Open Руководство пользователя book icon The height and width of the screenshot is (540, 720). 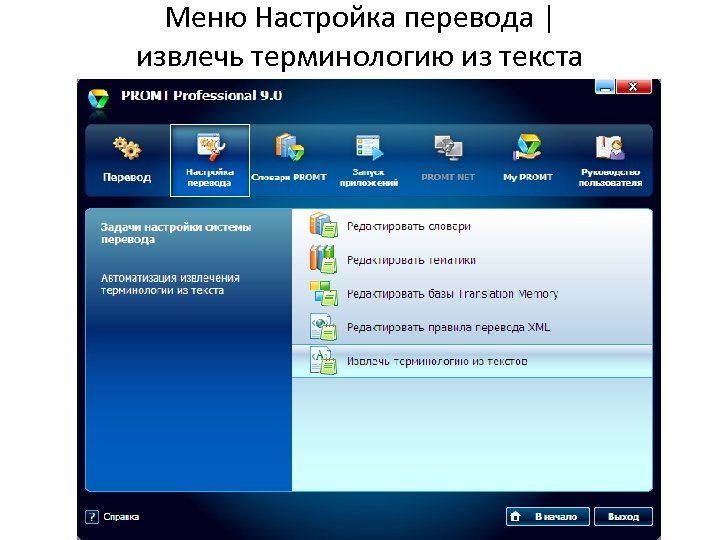610,147
